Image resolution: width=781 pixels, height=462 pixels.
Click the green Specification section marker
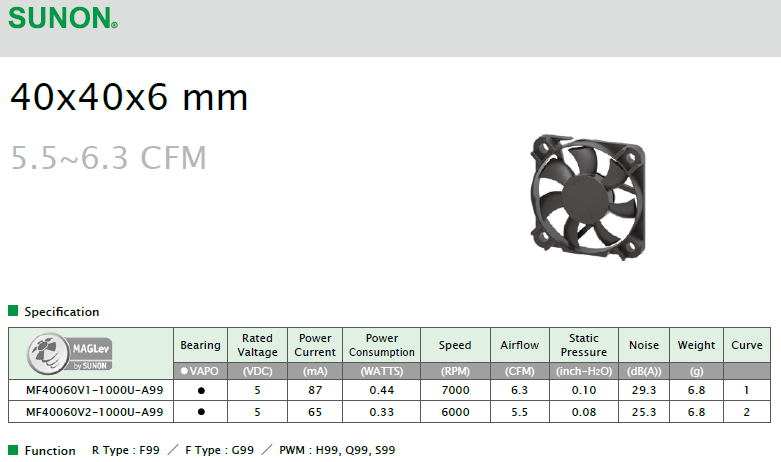pos(13,311)
